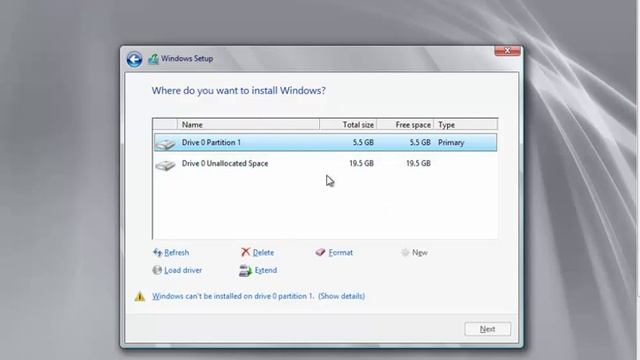Sort by the Free space column header
640x360 pixels.
[x=405, y=124]
